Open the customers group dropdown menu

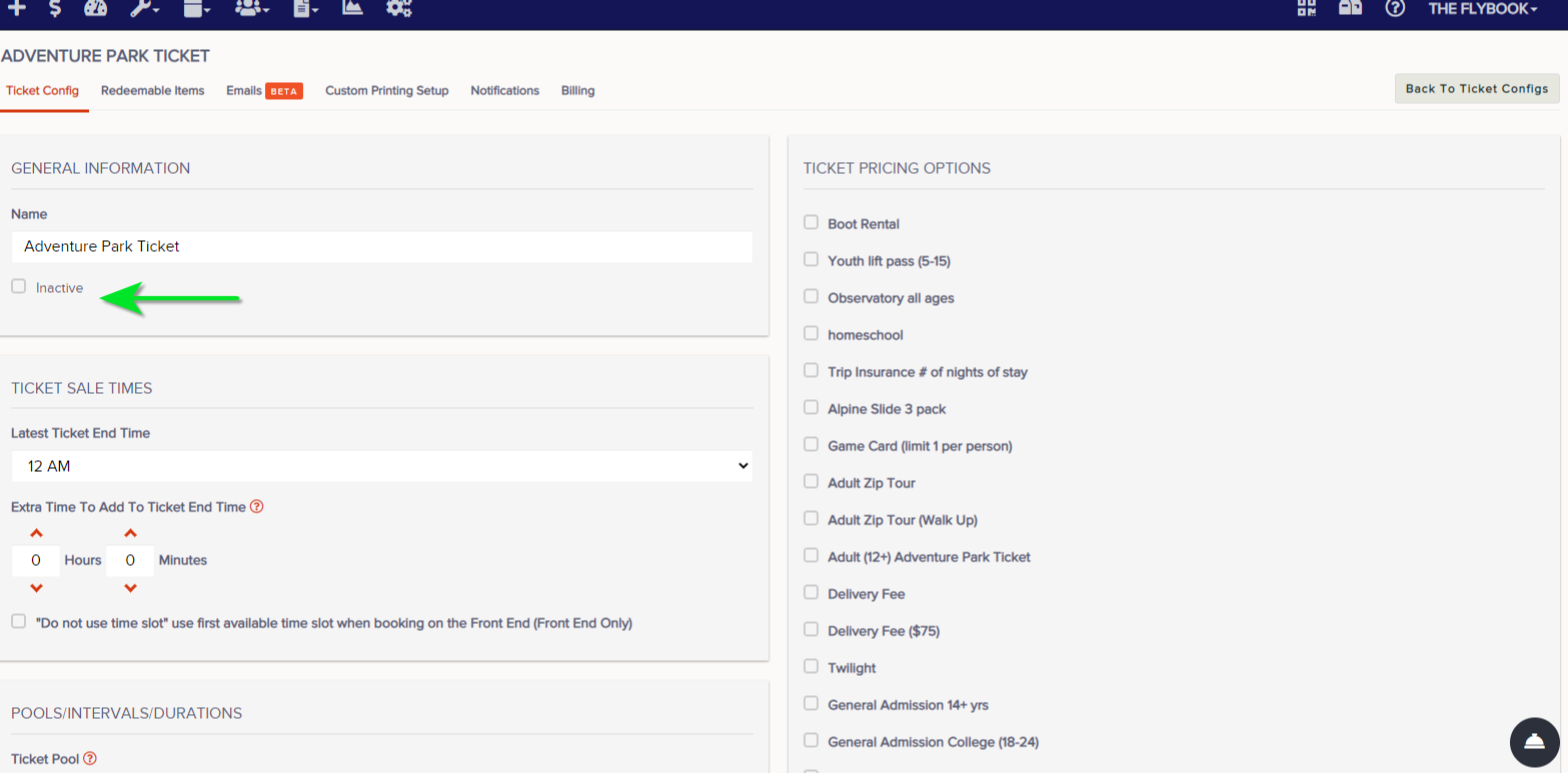252,8
